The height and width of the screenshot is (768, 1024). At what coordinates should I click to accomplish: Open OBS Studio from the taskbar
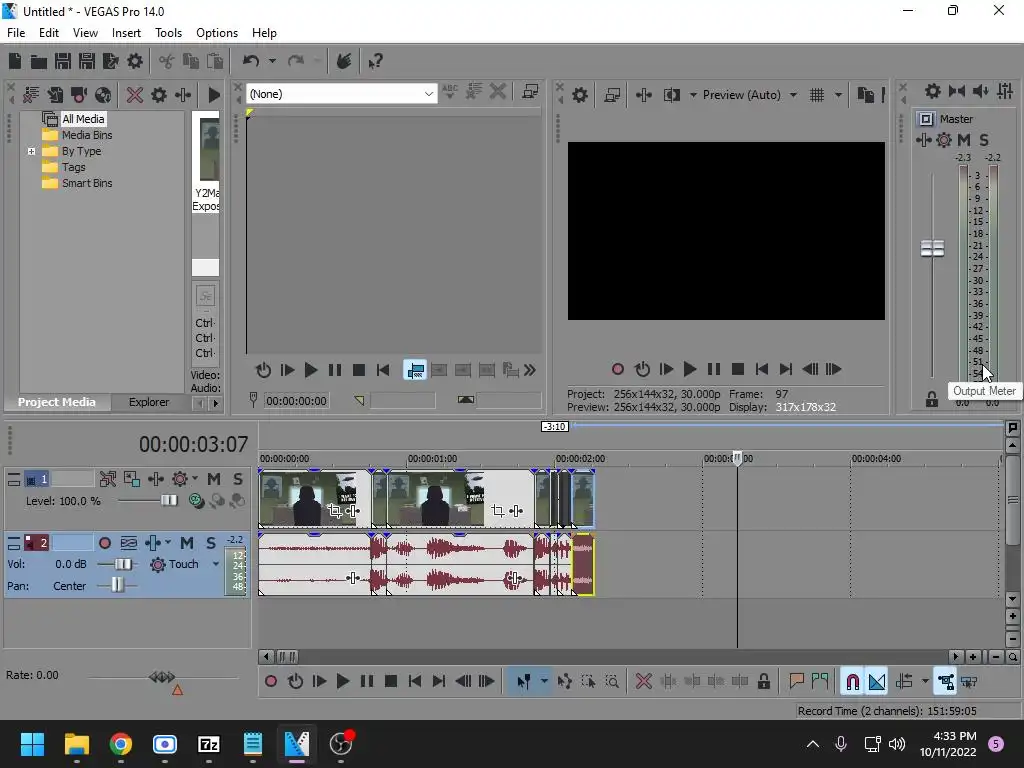click(x=341, y=744)
